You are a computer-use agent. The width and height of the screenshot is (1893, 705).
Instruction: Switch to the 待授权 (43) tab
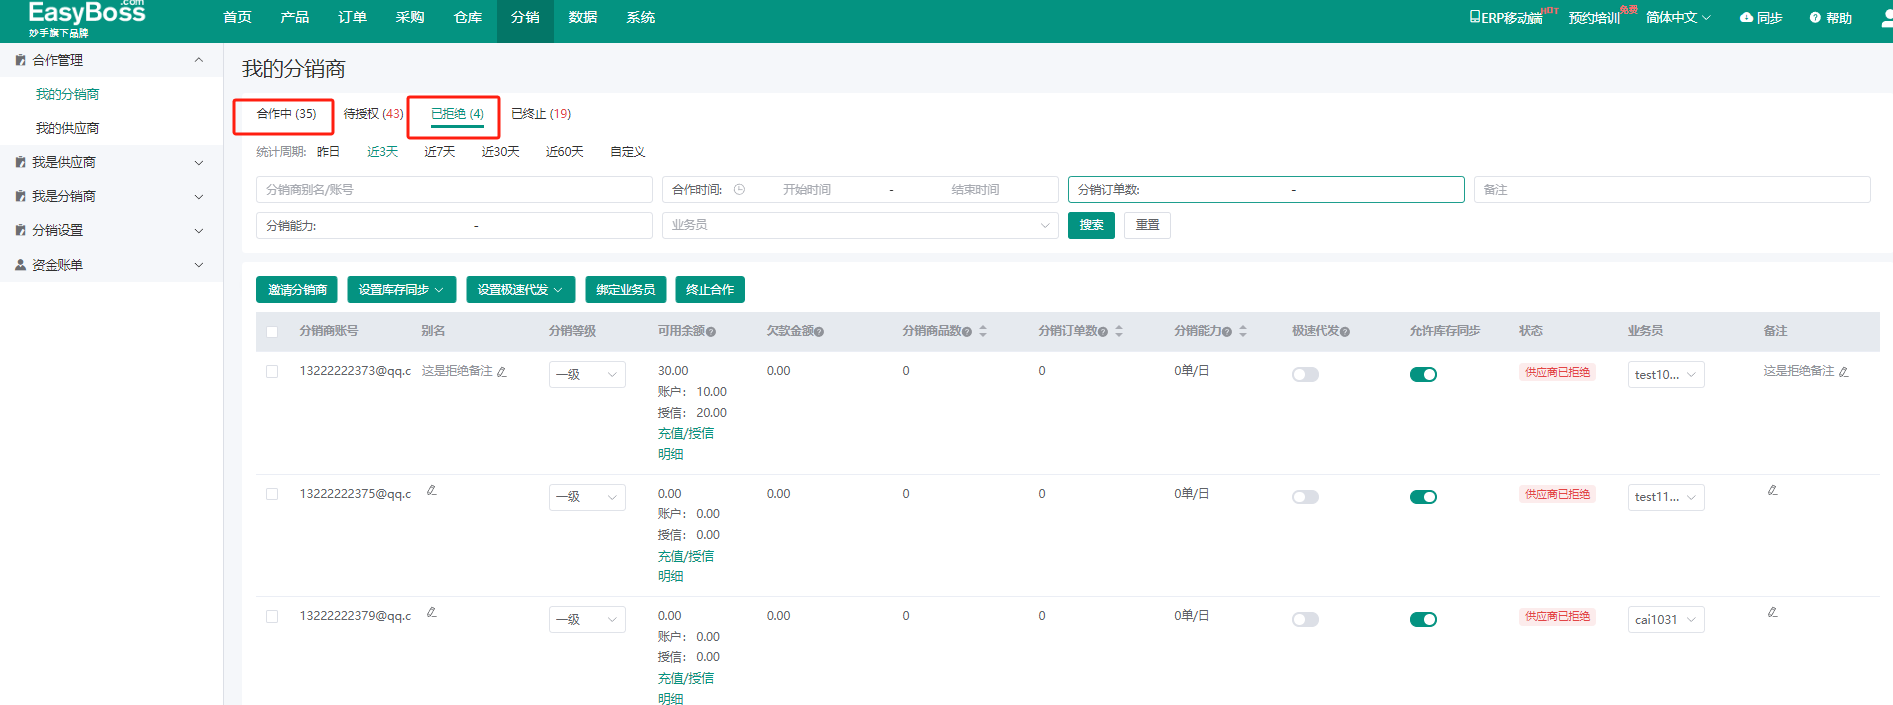tap(373, 114)
